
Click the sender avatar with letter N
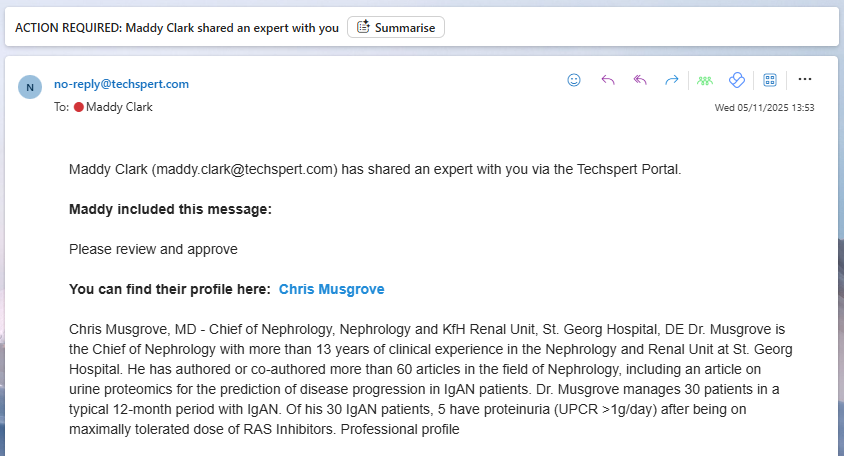point(30,87)
